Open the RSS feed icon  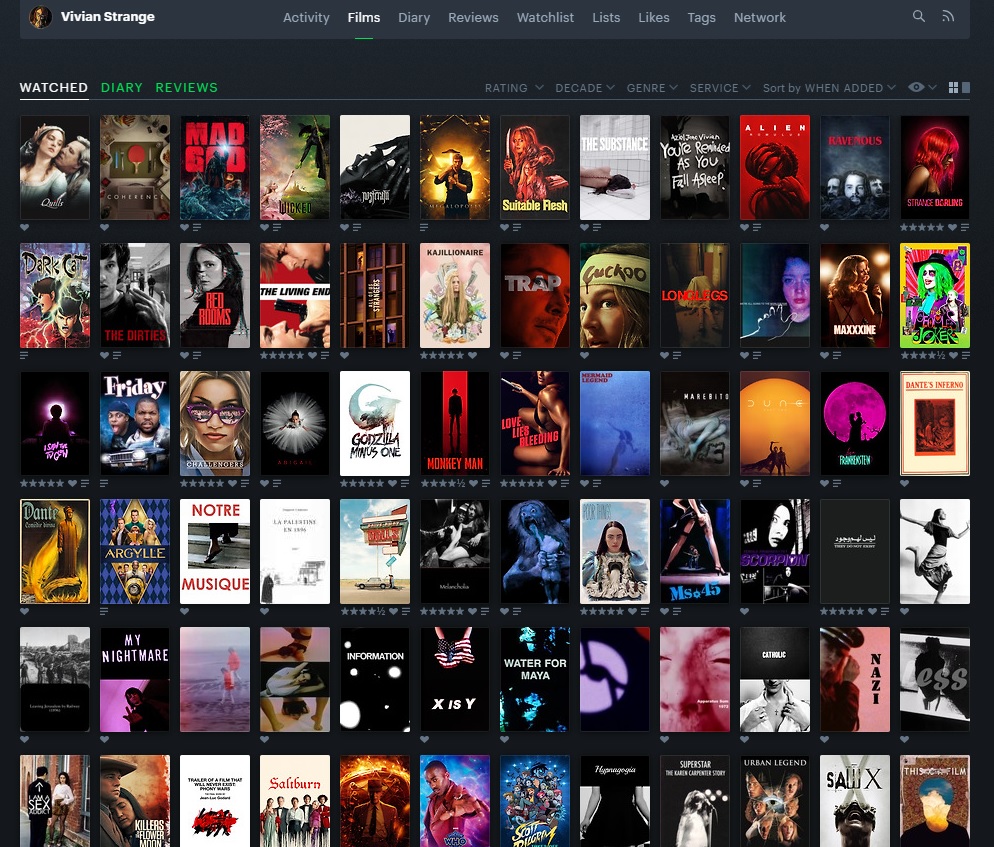[948, 16]
